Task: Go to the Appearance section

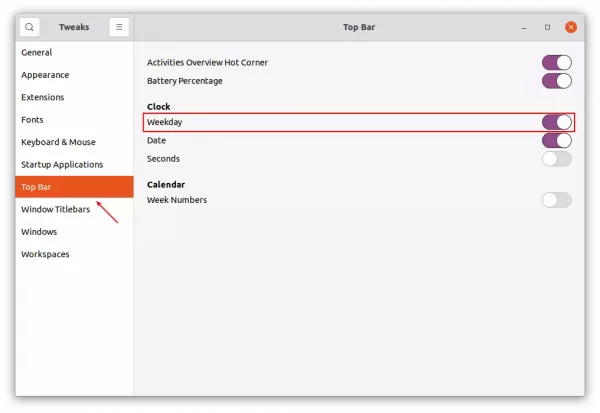Action: [74, 75]
